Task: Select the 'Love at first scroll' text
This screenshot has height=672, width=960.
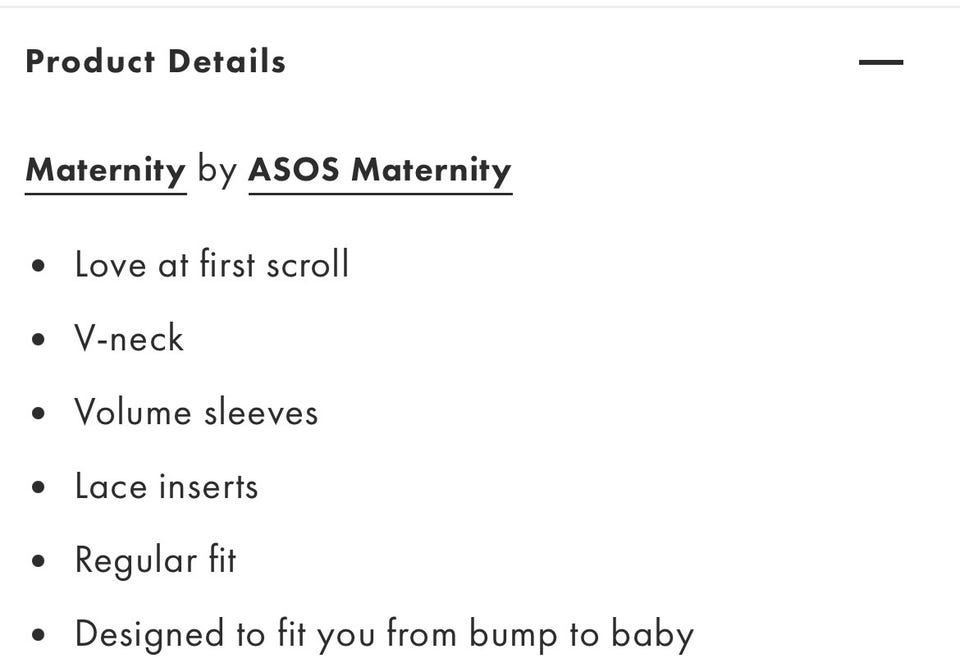Action: tap(212, 264)
